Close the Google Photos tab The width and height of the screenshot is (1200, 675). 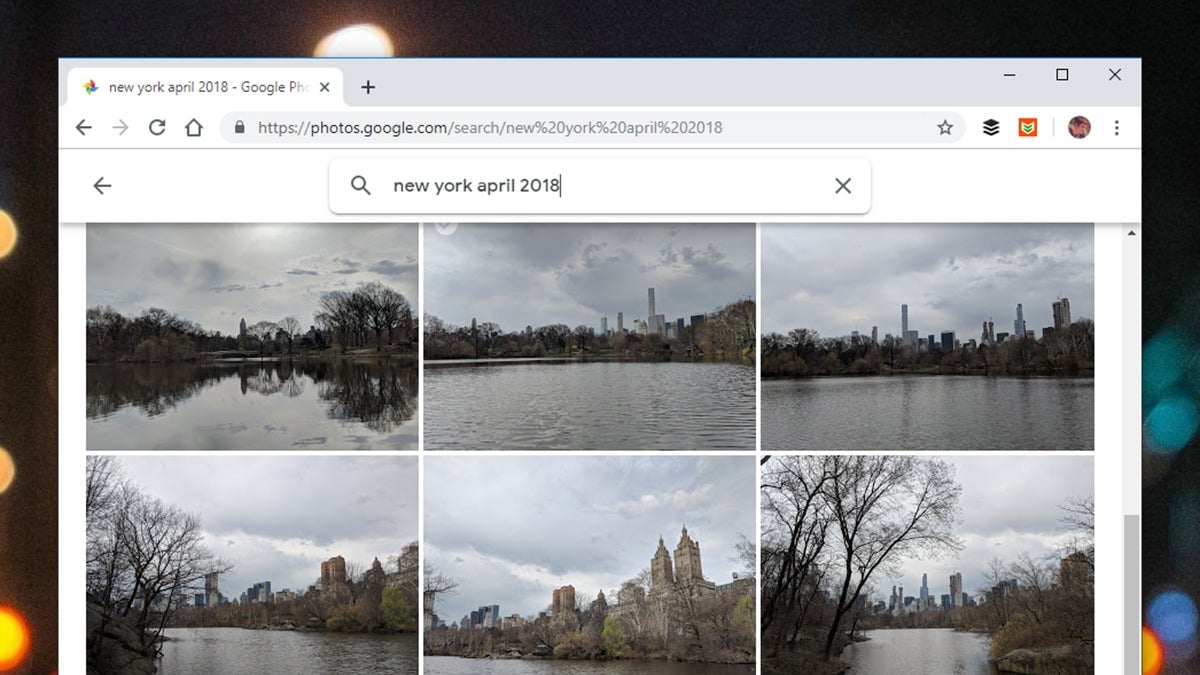tap(324, 87)
